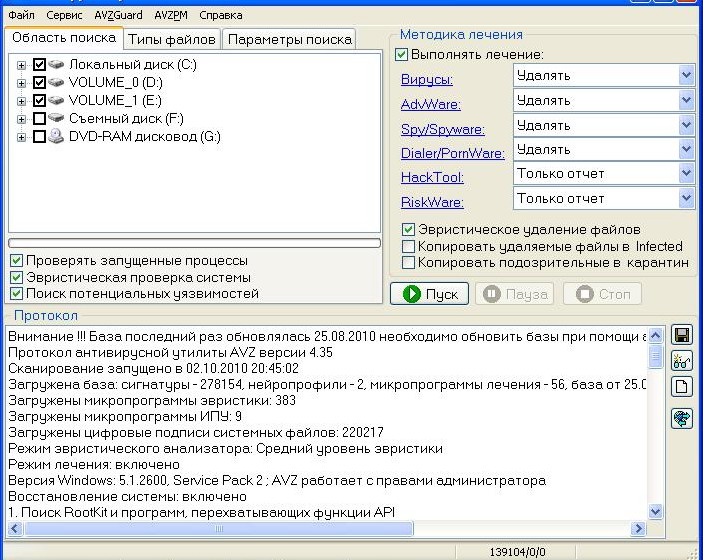Open the RiskWare action dropdown
This screenshot has height=560, width=703.
[x=686, y=198]
